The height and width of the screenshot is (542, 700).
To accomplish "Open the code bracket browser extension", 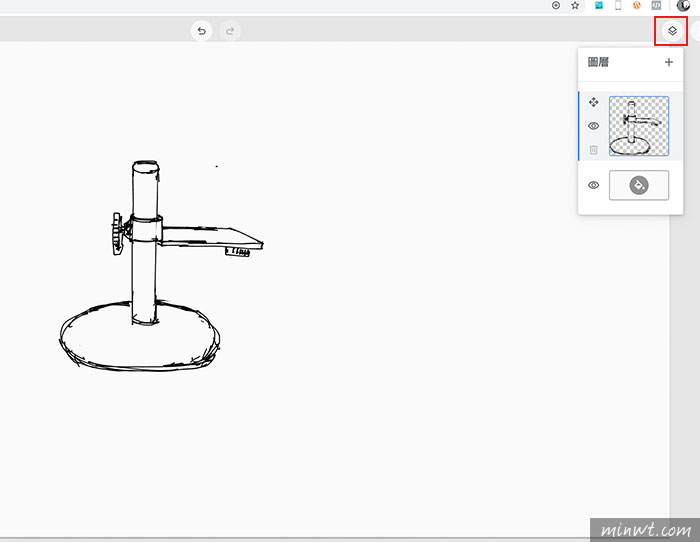I will point(656,5).
